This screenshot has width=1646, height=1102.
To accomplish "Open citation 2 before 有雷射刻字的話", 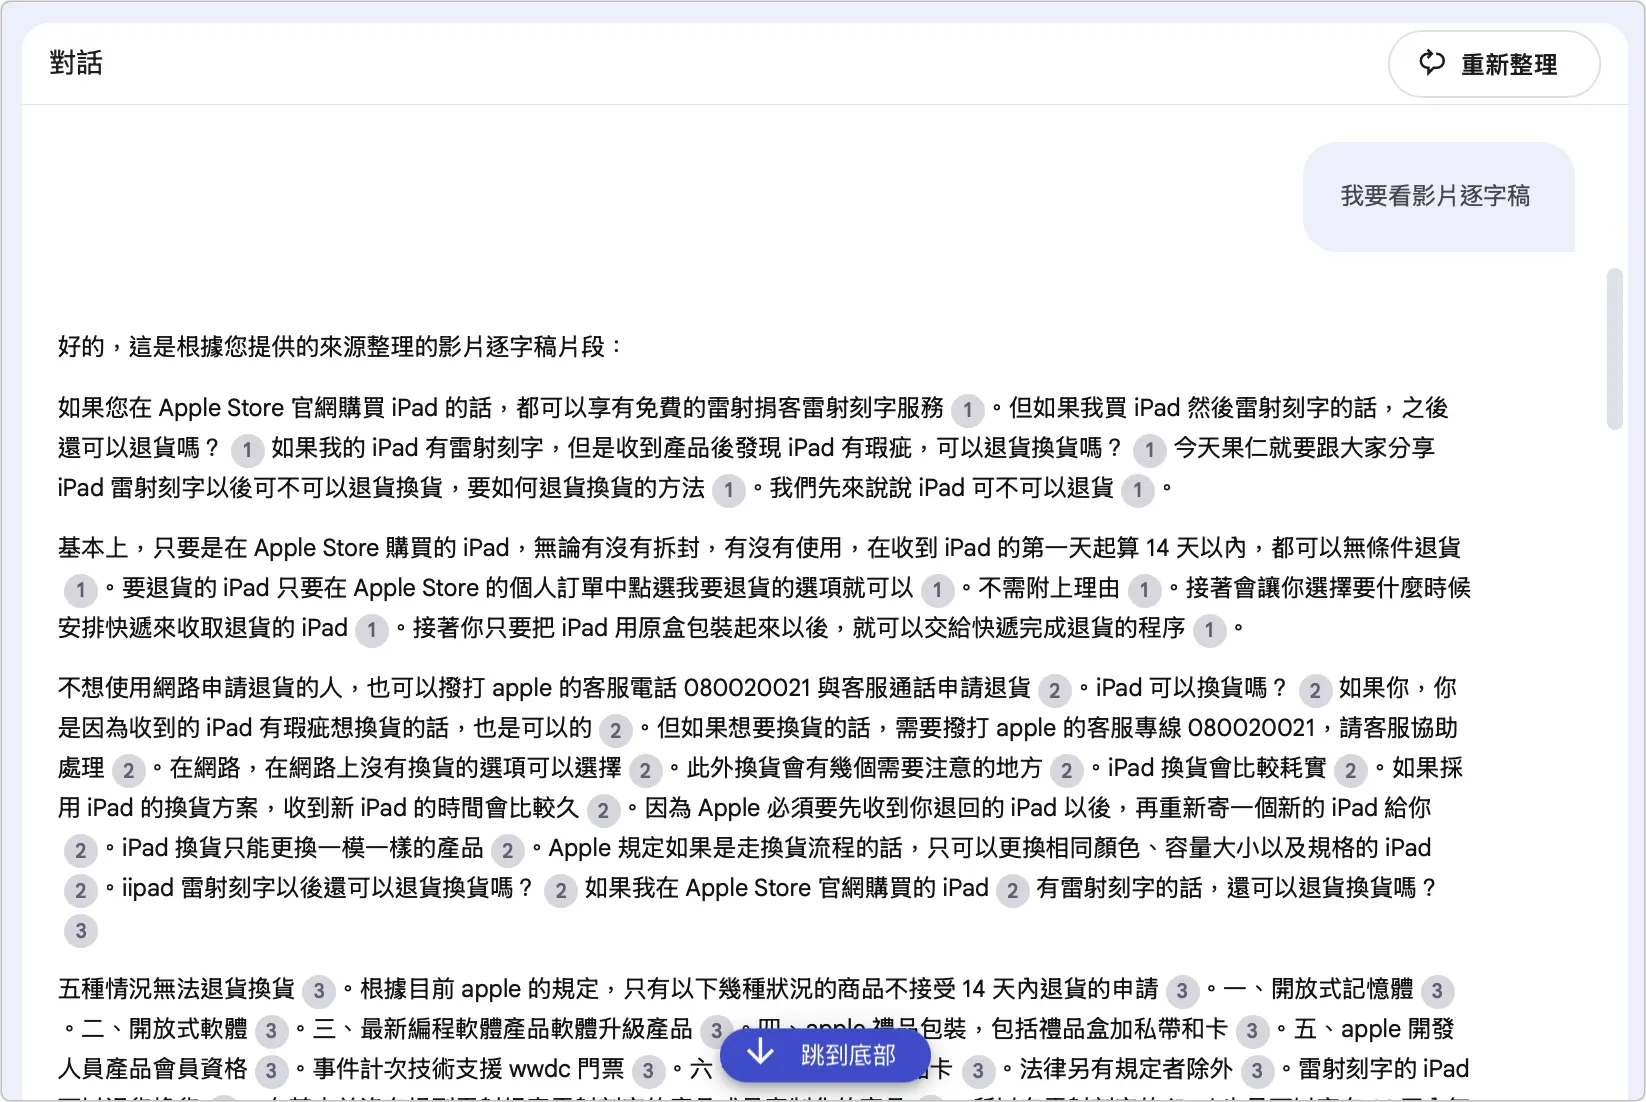I will click(x=1012, y=890).
